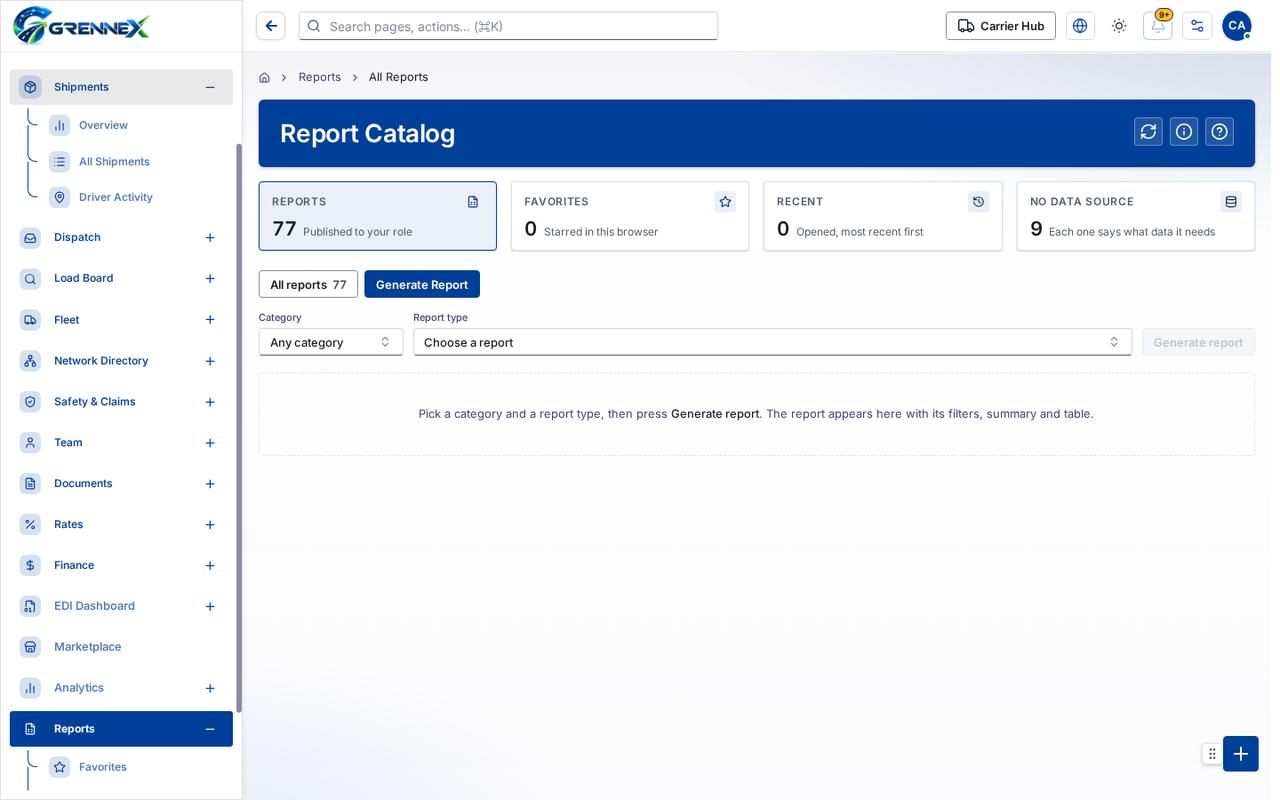Open the language globe icon
This screenshot has height=800, width=1280.
point(1080,26)
